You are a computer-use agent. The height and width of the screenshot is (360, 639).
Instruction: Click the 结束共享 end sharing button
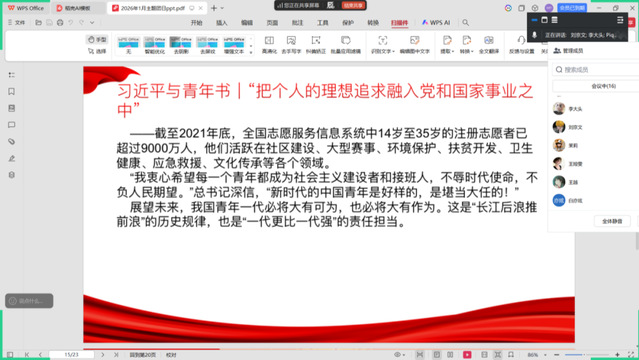tap(353, 5)
